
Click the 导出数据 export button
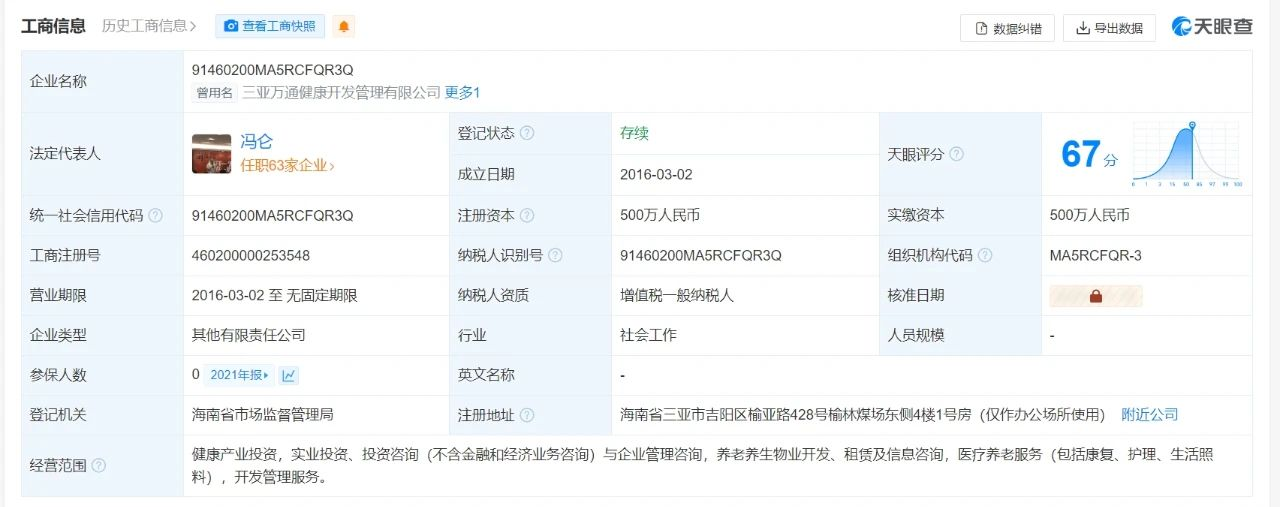1109,28
